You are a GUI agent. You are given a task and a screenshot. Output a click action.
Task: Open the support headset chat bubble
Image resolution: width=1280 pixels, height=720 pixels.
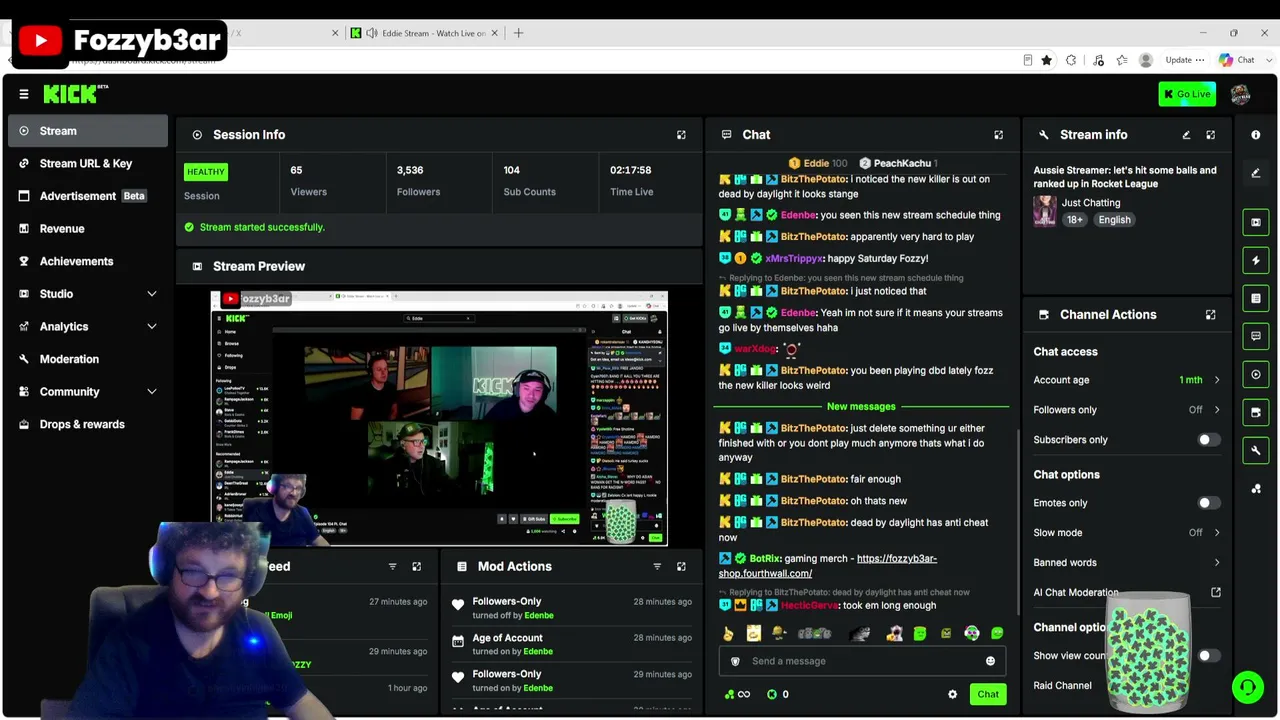point(1247,687)
